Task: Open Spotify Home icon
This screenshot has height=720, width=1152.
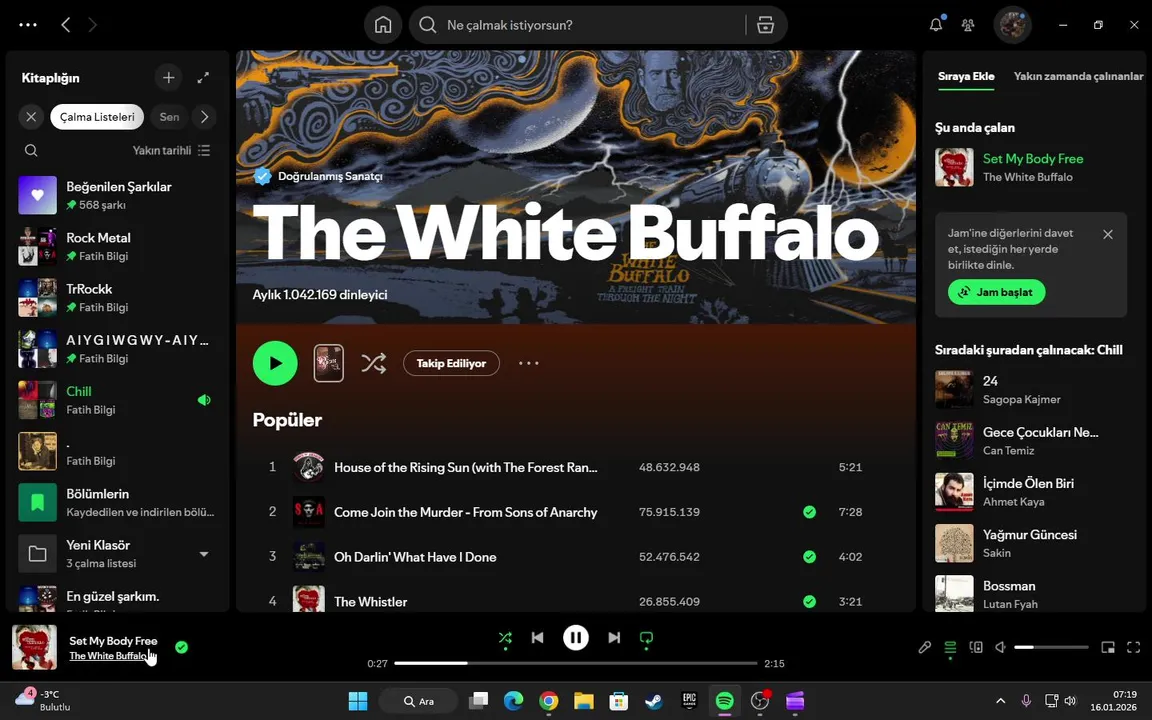Action: tap(383, 25)
